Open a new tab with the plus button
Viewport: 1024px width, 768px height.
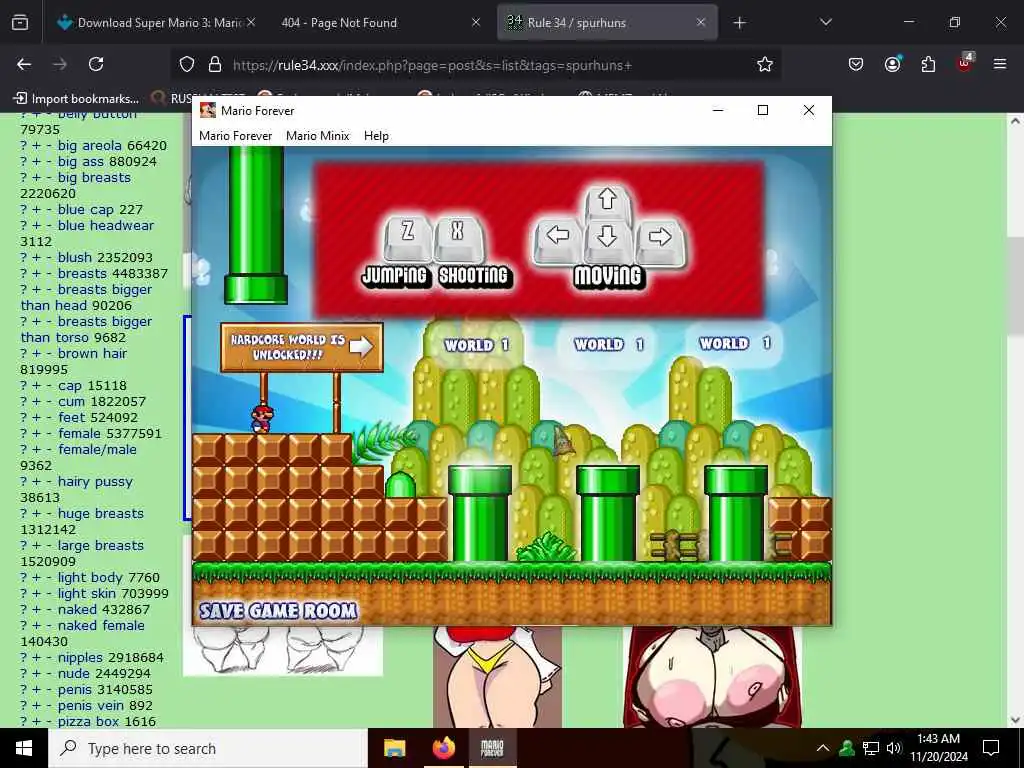(x=739, y=23)
